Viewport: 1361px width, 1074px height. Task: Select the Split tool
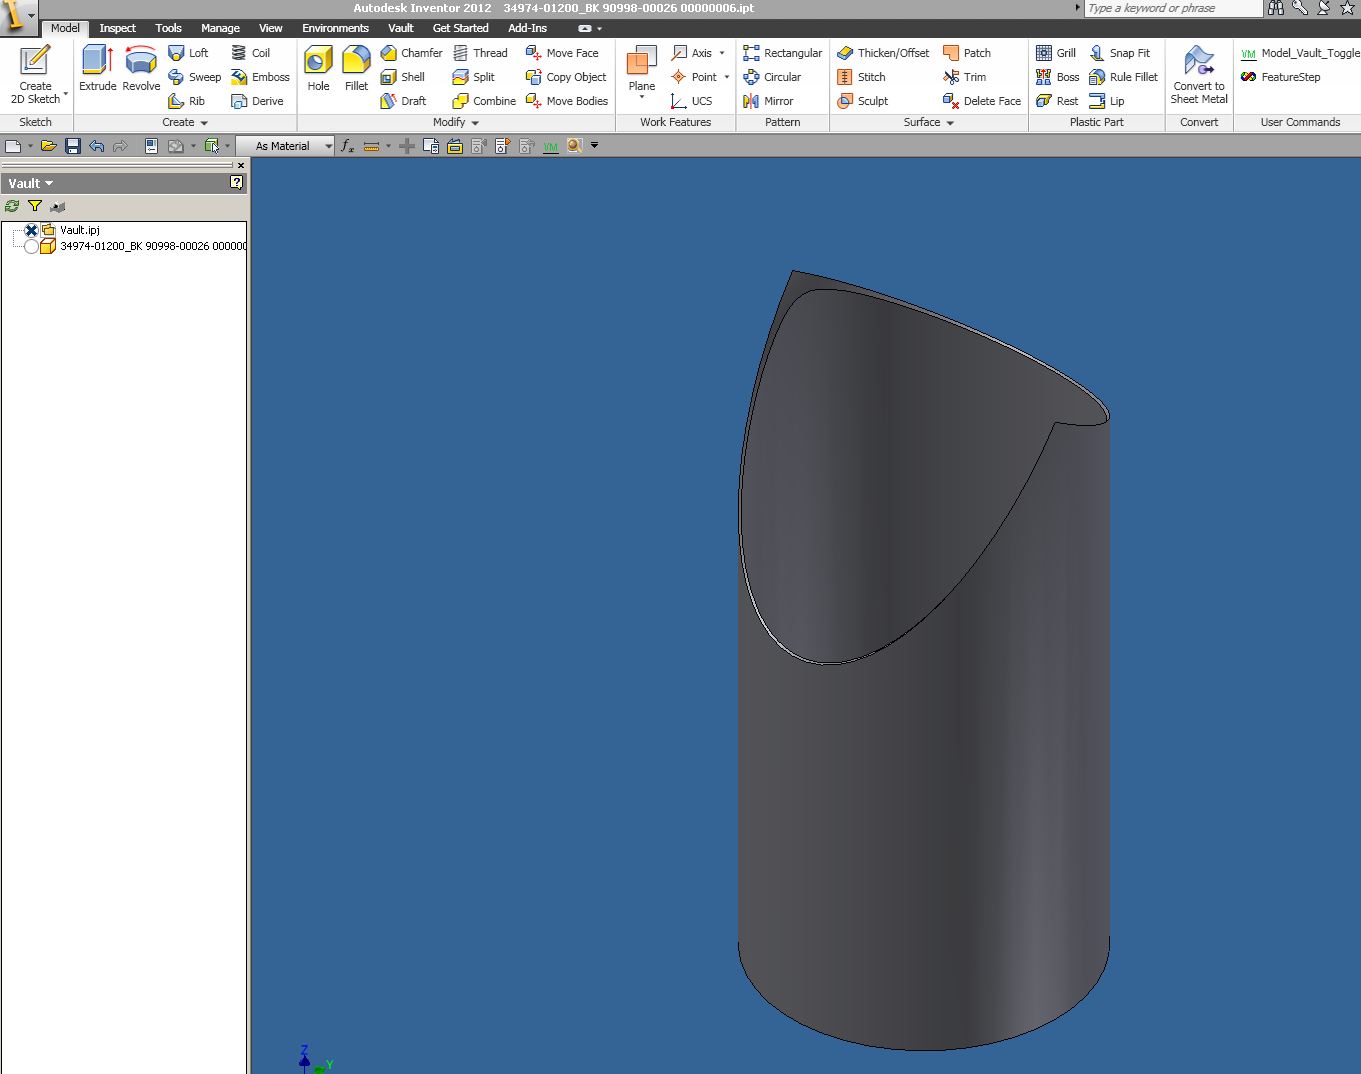pyautogui.click(x=474, y=77)
